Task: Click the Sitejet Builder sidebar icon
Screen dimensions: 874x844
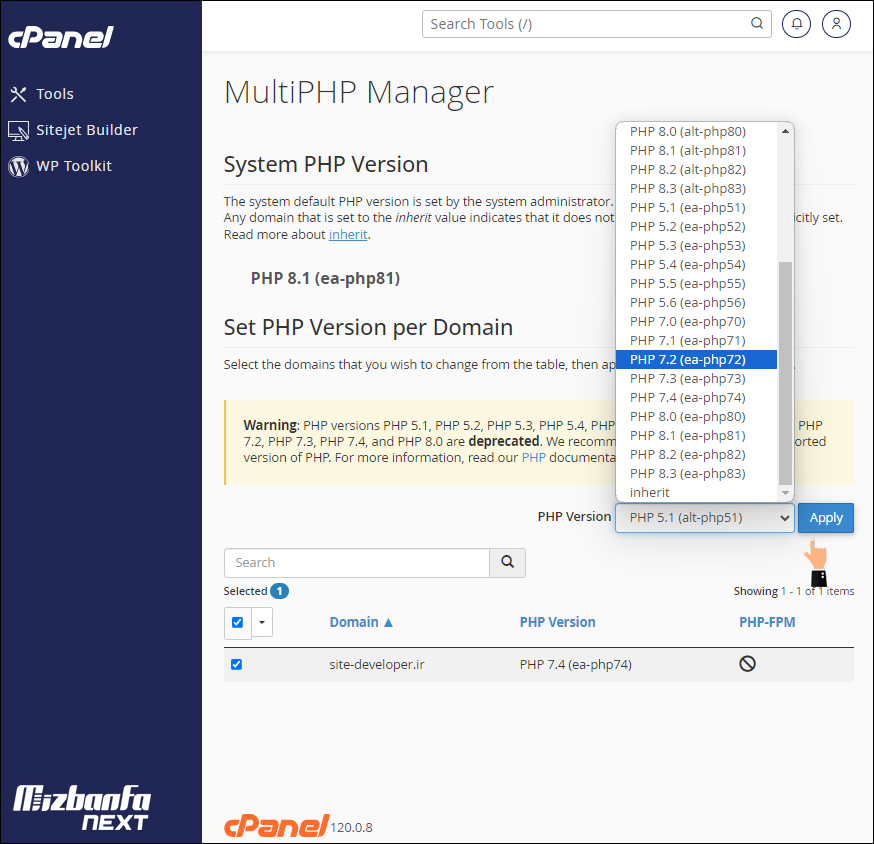Action: (18, 130)
